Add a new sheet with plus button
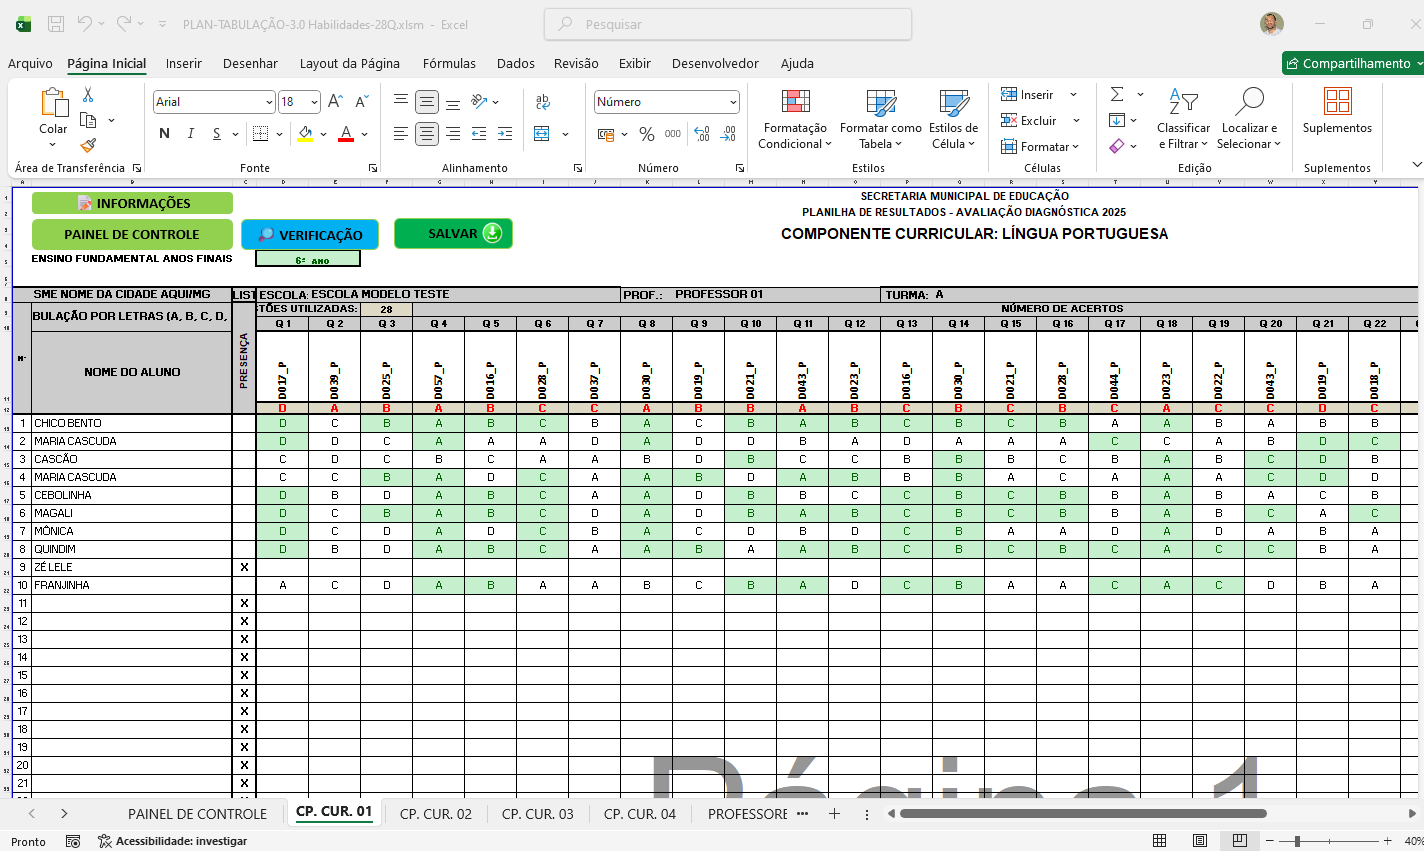 coord(834,814)
